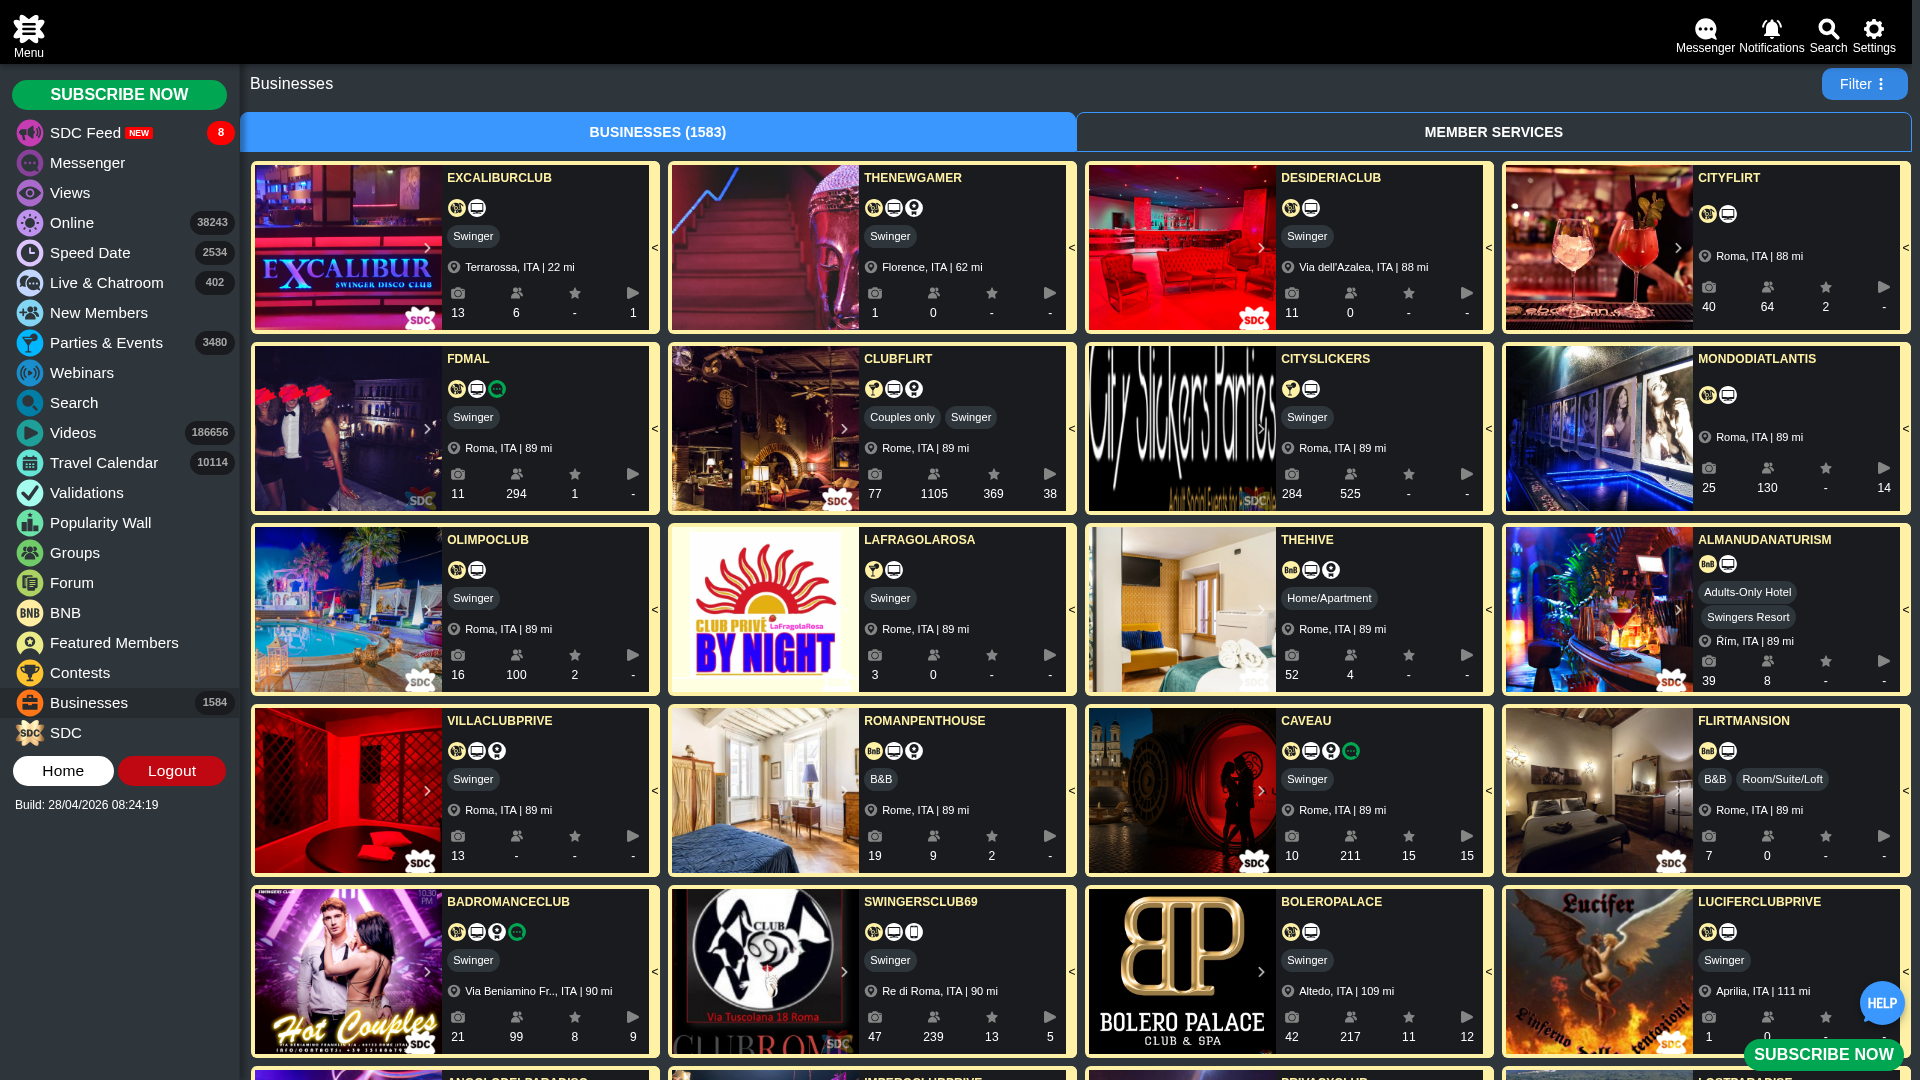
Task: Click the Search magnifier in top bar
Action: click(x=1828, y=35)
